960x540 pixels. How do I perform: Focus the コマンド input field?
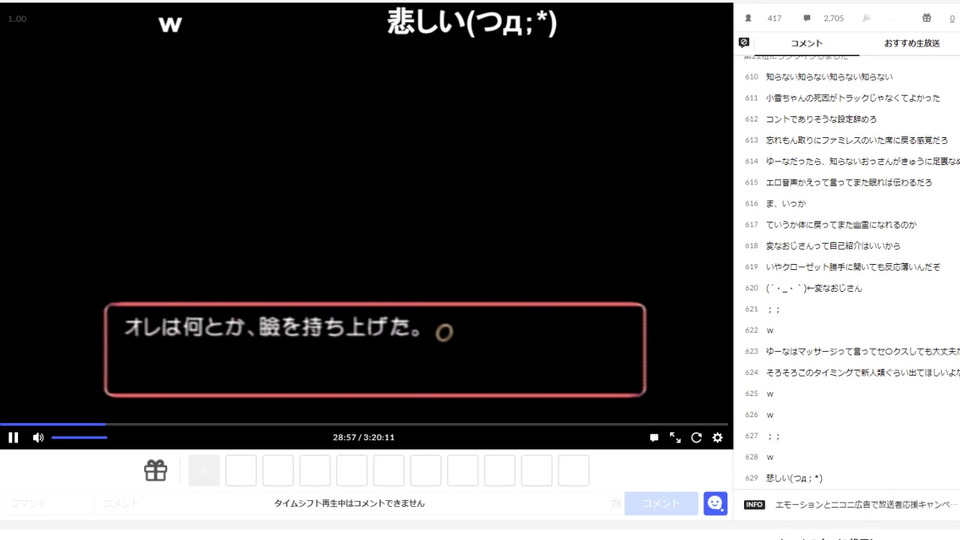pyautogui.click(x=47, y=503)
